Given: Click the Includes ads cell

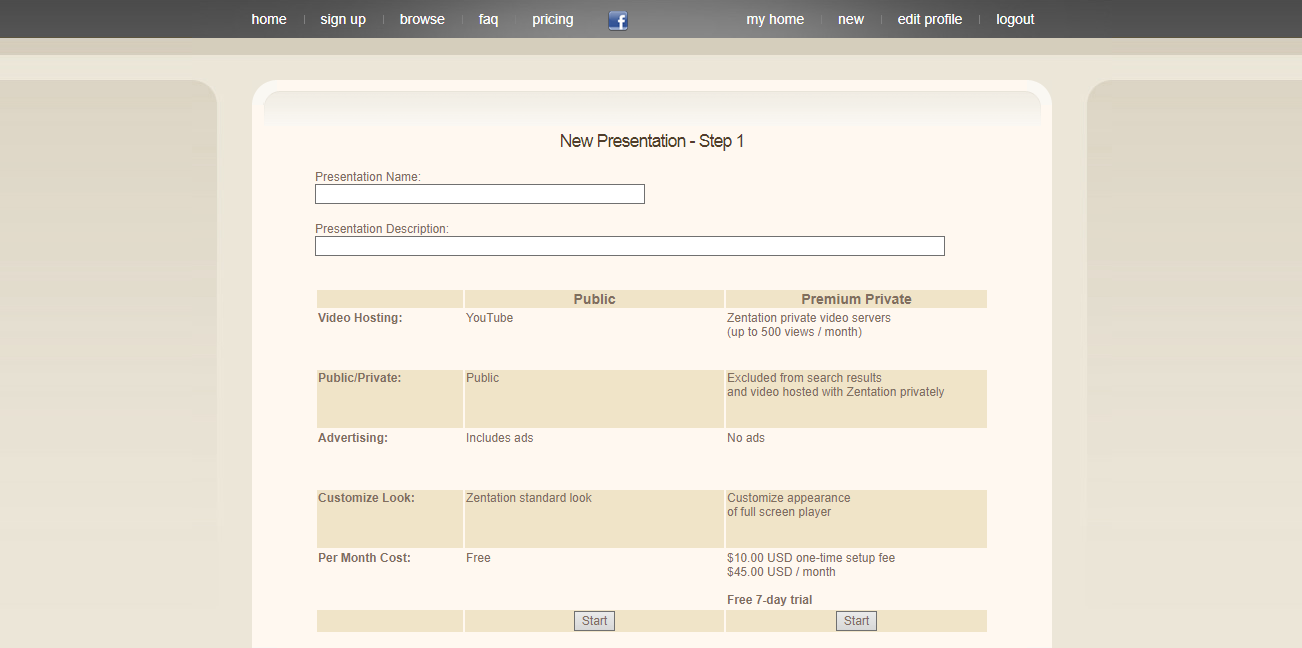Looking at the screenshot, I should [499, 438].
